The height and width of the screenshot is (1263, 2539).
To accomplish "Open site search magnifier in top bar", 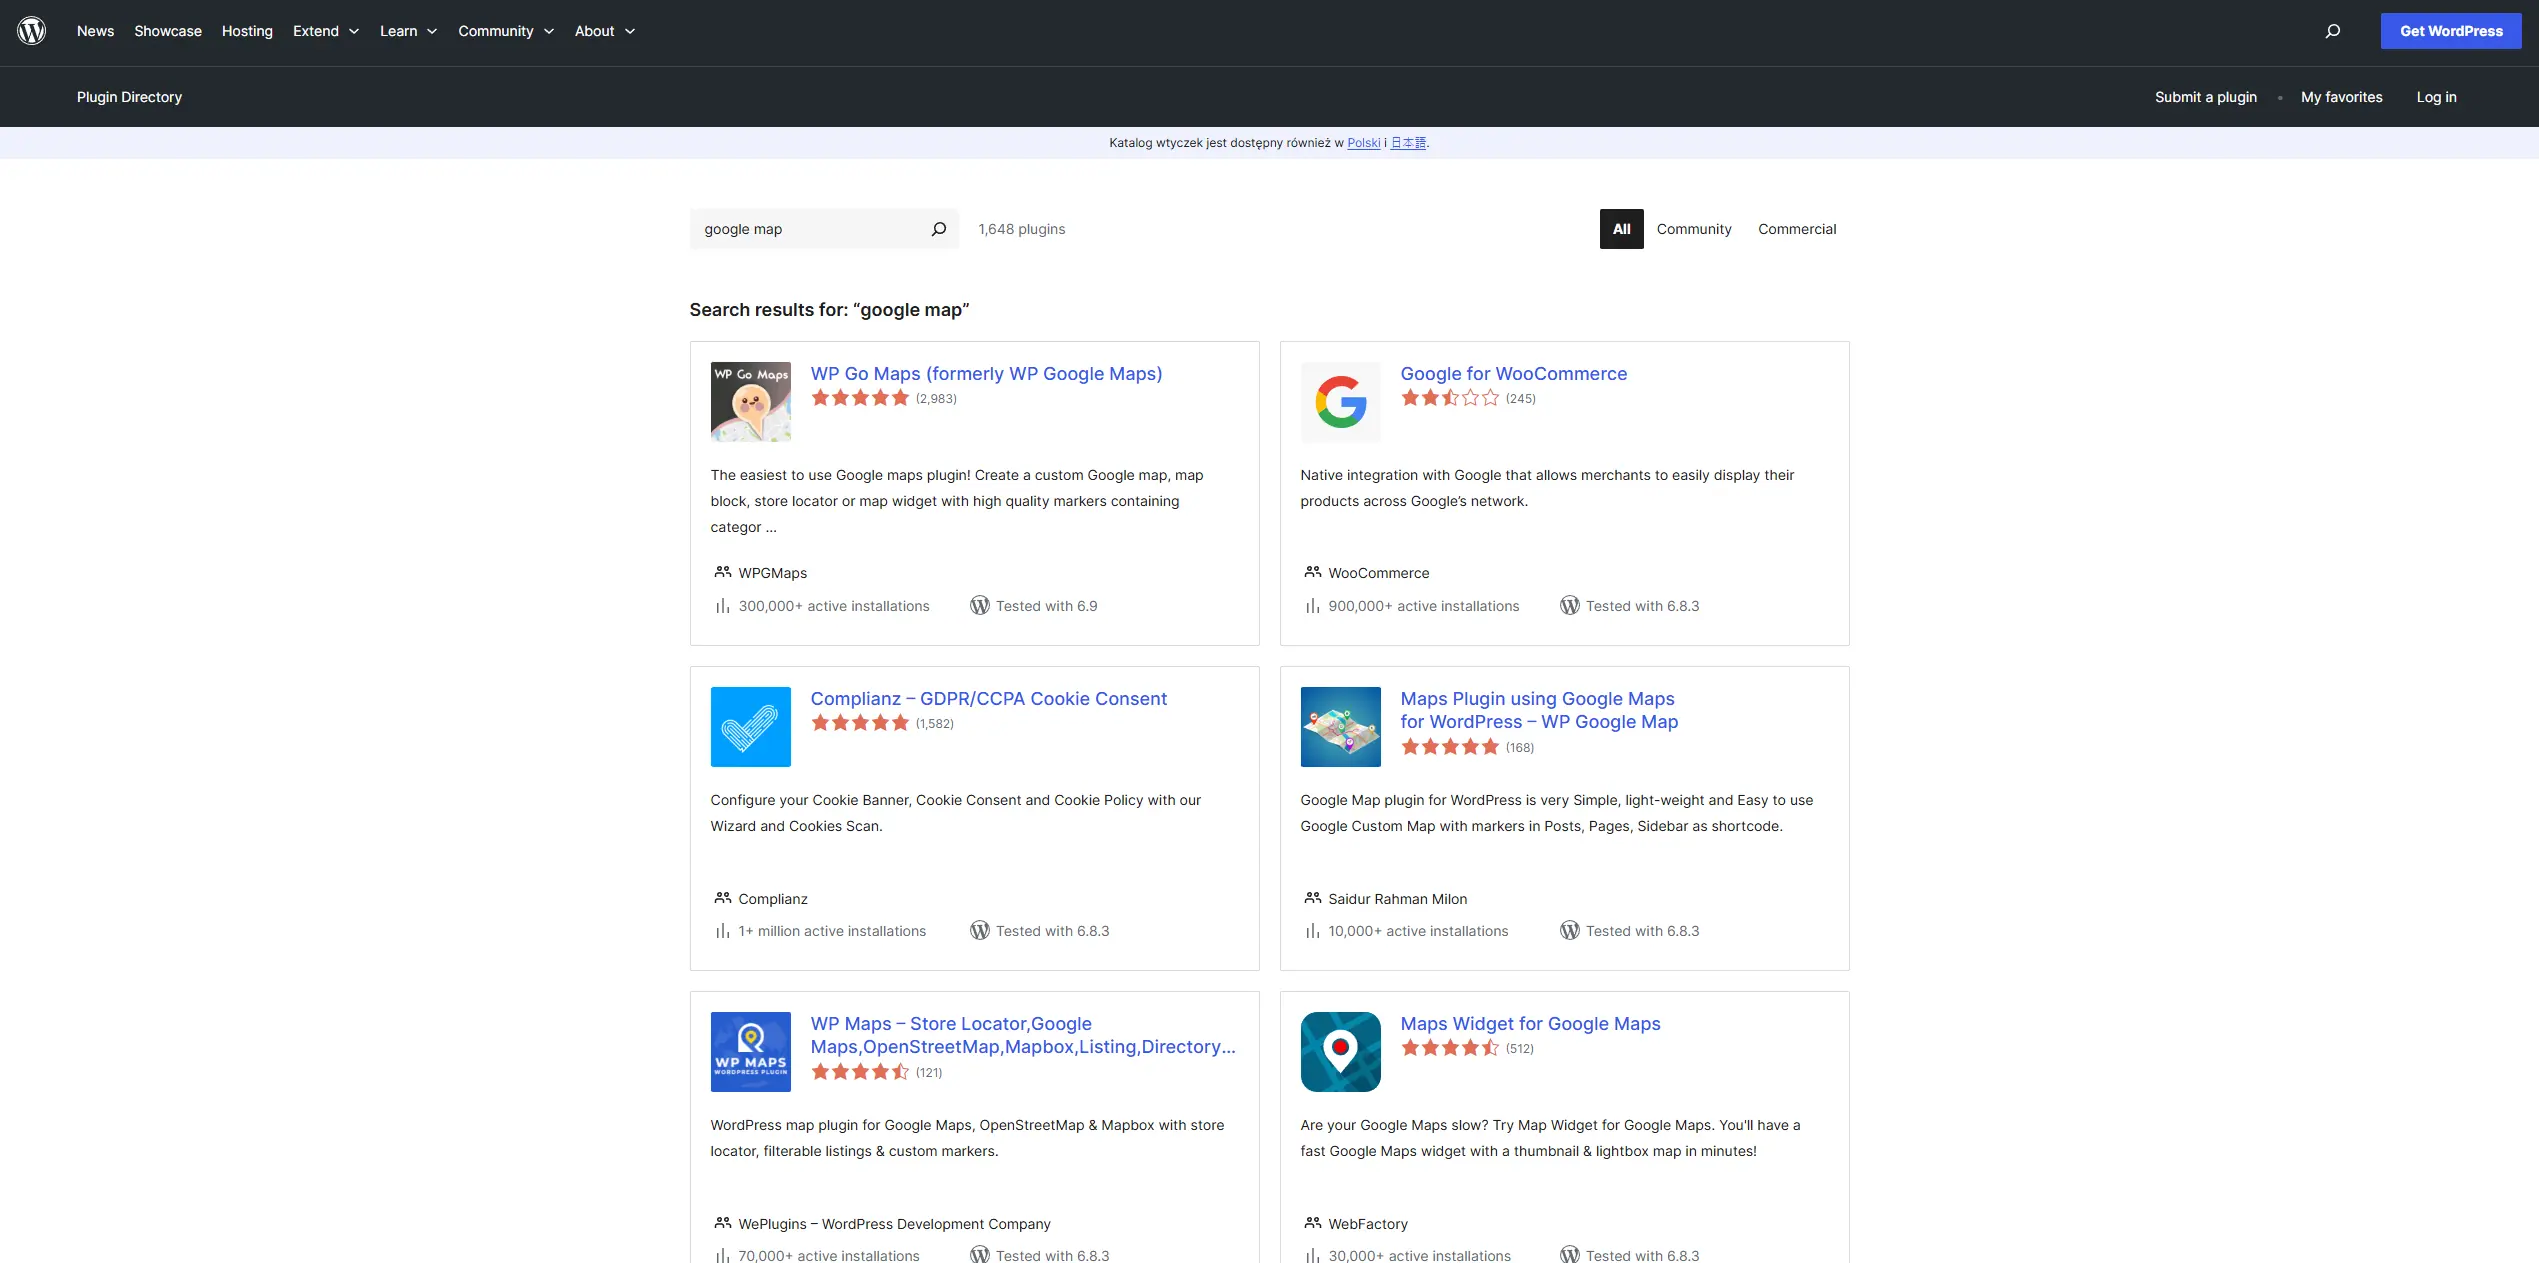I will click(x=2332, y=31).
